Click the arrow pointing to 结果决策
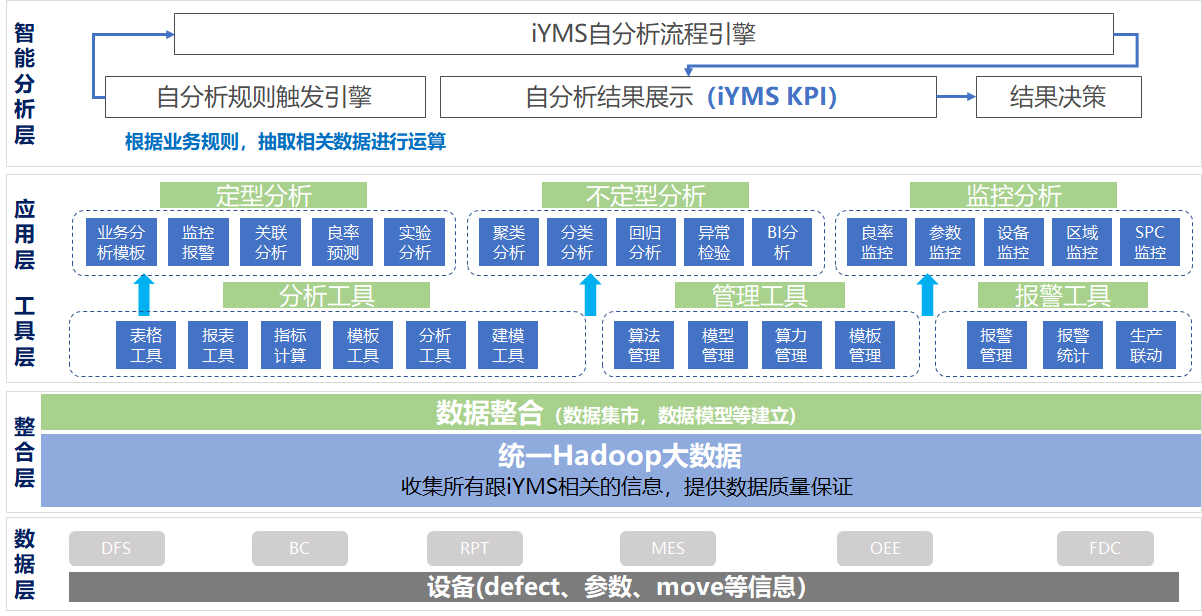The image size is (1202, 616). (x=956, y=97)
